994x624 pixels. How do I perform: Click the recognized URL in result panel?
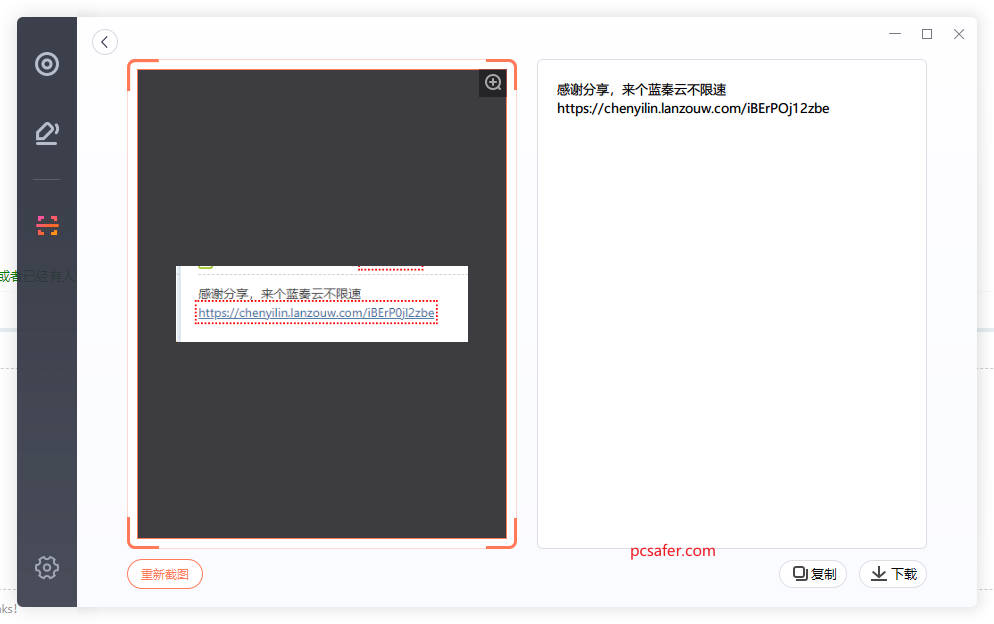(x=692, y=109)
